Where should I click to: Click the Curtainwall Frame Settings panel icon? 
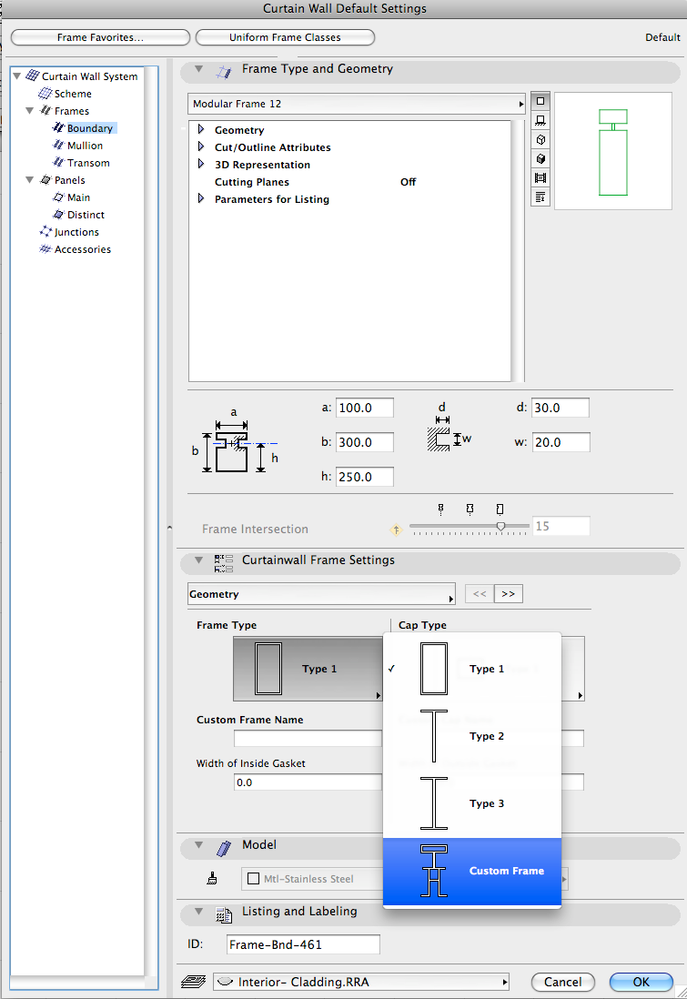point(223,562)
